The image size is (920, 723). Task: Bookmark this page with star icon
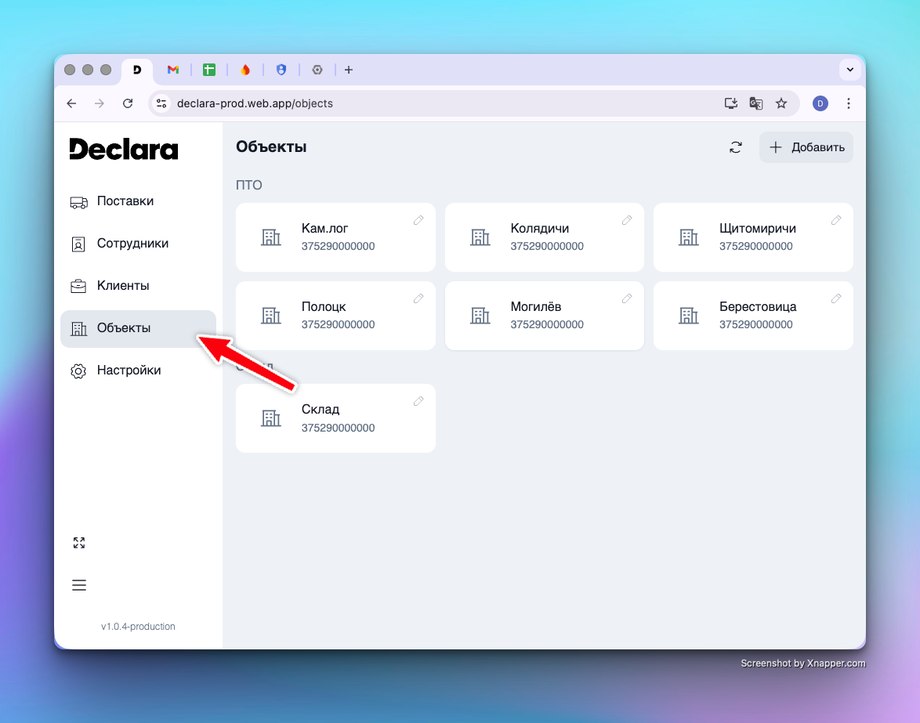pyautogui.click(x=781, y=103)
